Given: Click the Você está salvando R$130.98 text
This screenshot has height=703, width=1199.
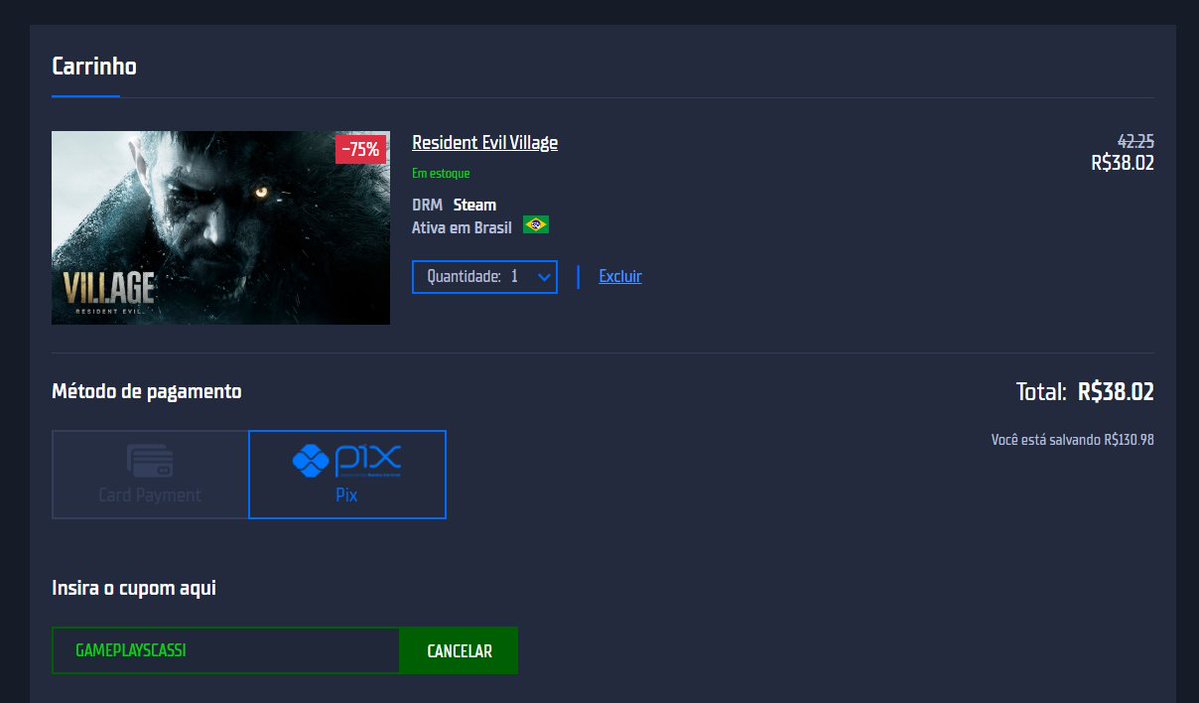Looking at the screenshot, I should [x=1073, y=440].
